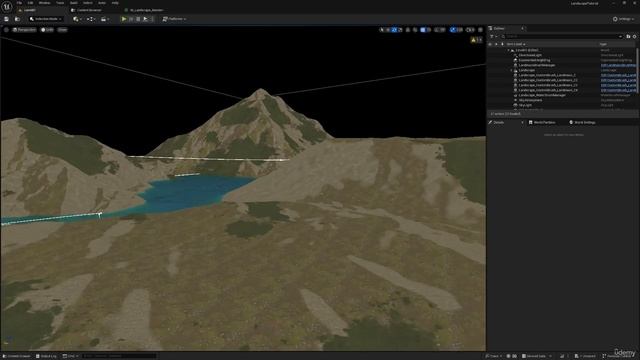Open the Selection Mode dropdown
This screenshot has height=360, width=640.
click(45, 19)
